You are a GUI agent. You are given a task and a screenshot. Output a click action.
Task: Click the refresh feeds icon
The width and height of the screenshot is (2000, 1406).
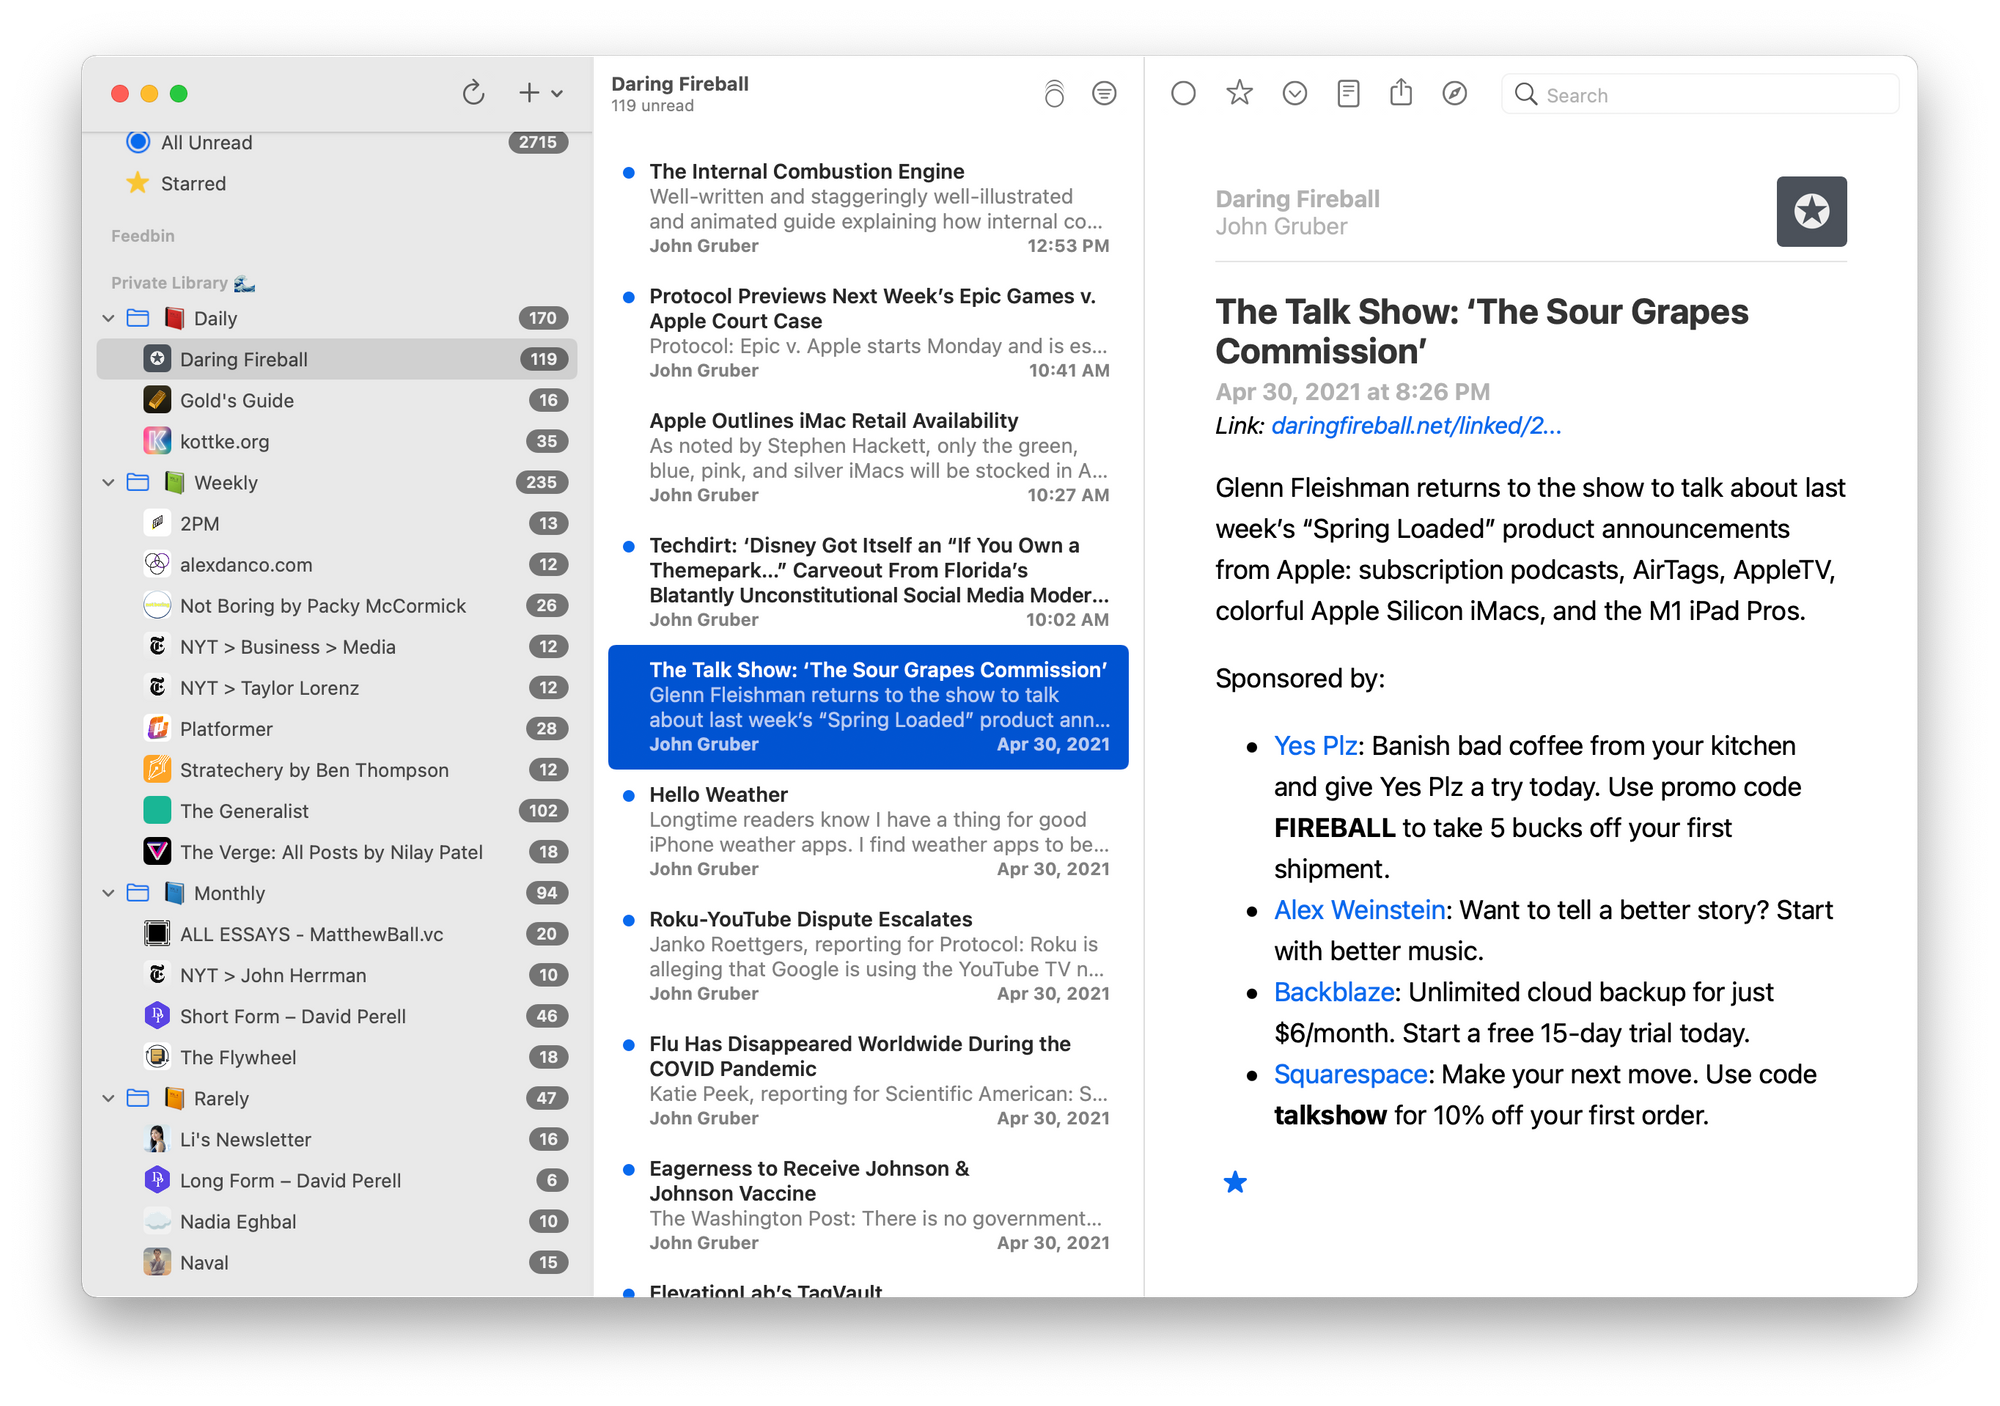pos(473,93)
